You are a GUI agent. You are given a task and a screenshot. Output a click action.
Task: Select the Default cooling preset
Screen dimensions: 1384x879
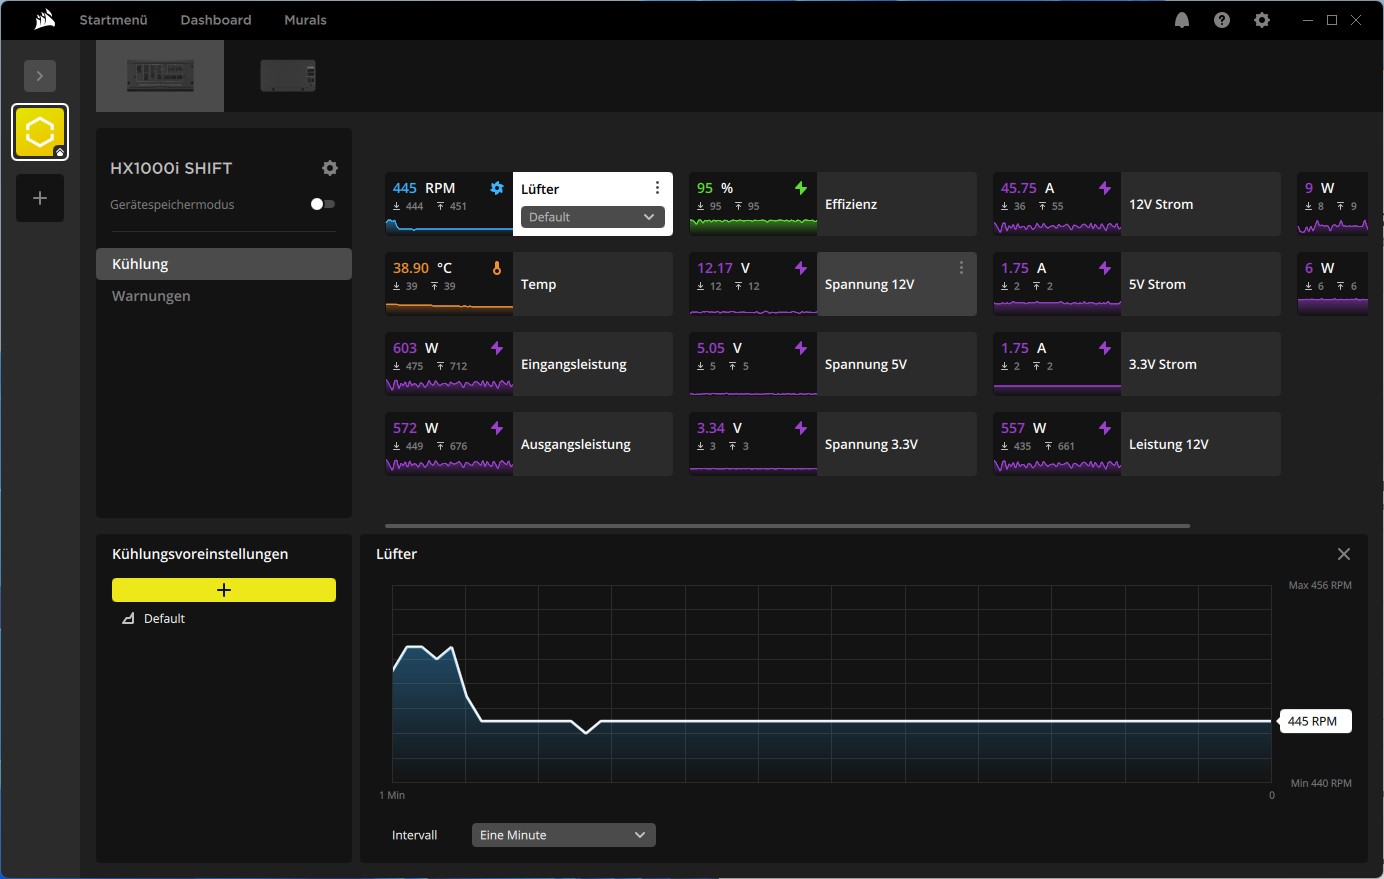coord(166,618)
